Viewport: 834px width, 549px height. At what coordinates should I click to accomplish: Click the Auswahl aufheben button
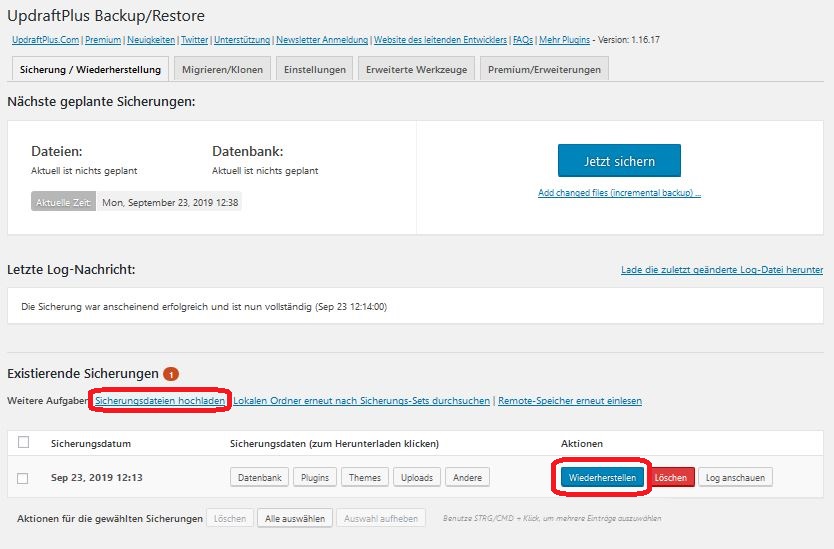pos(381,518)
